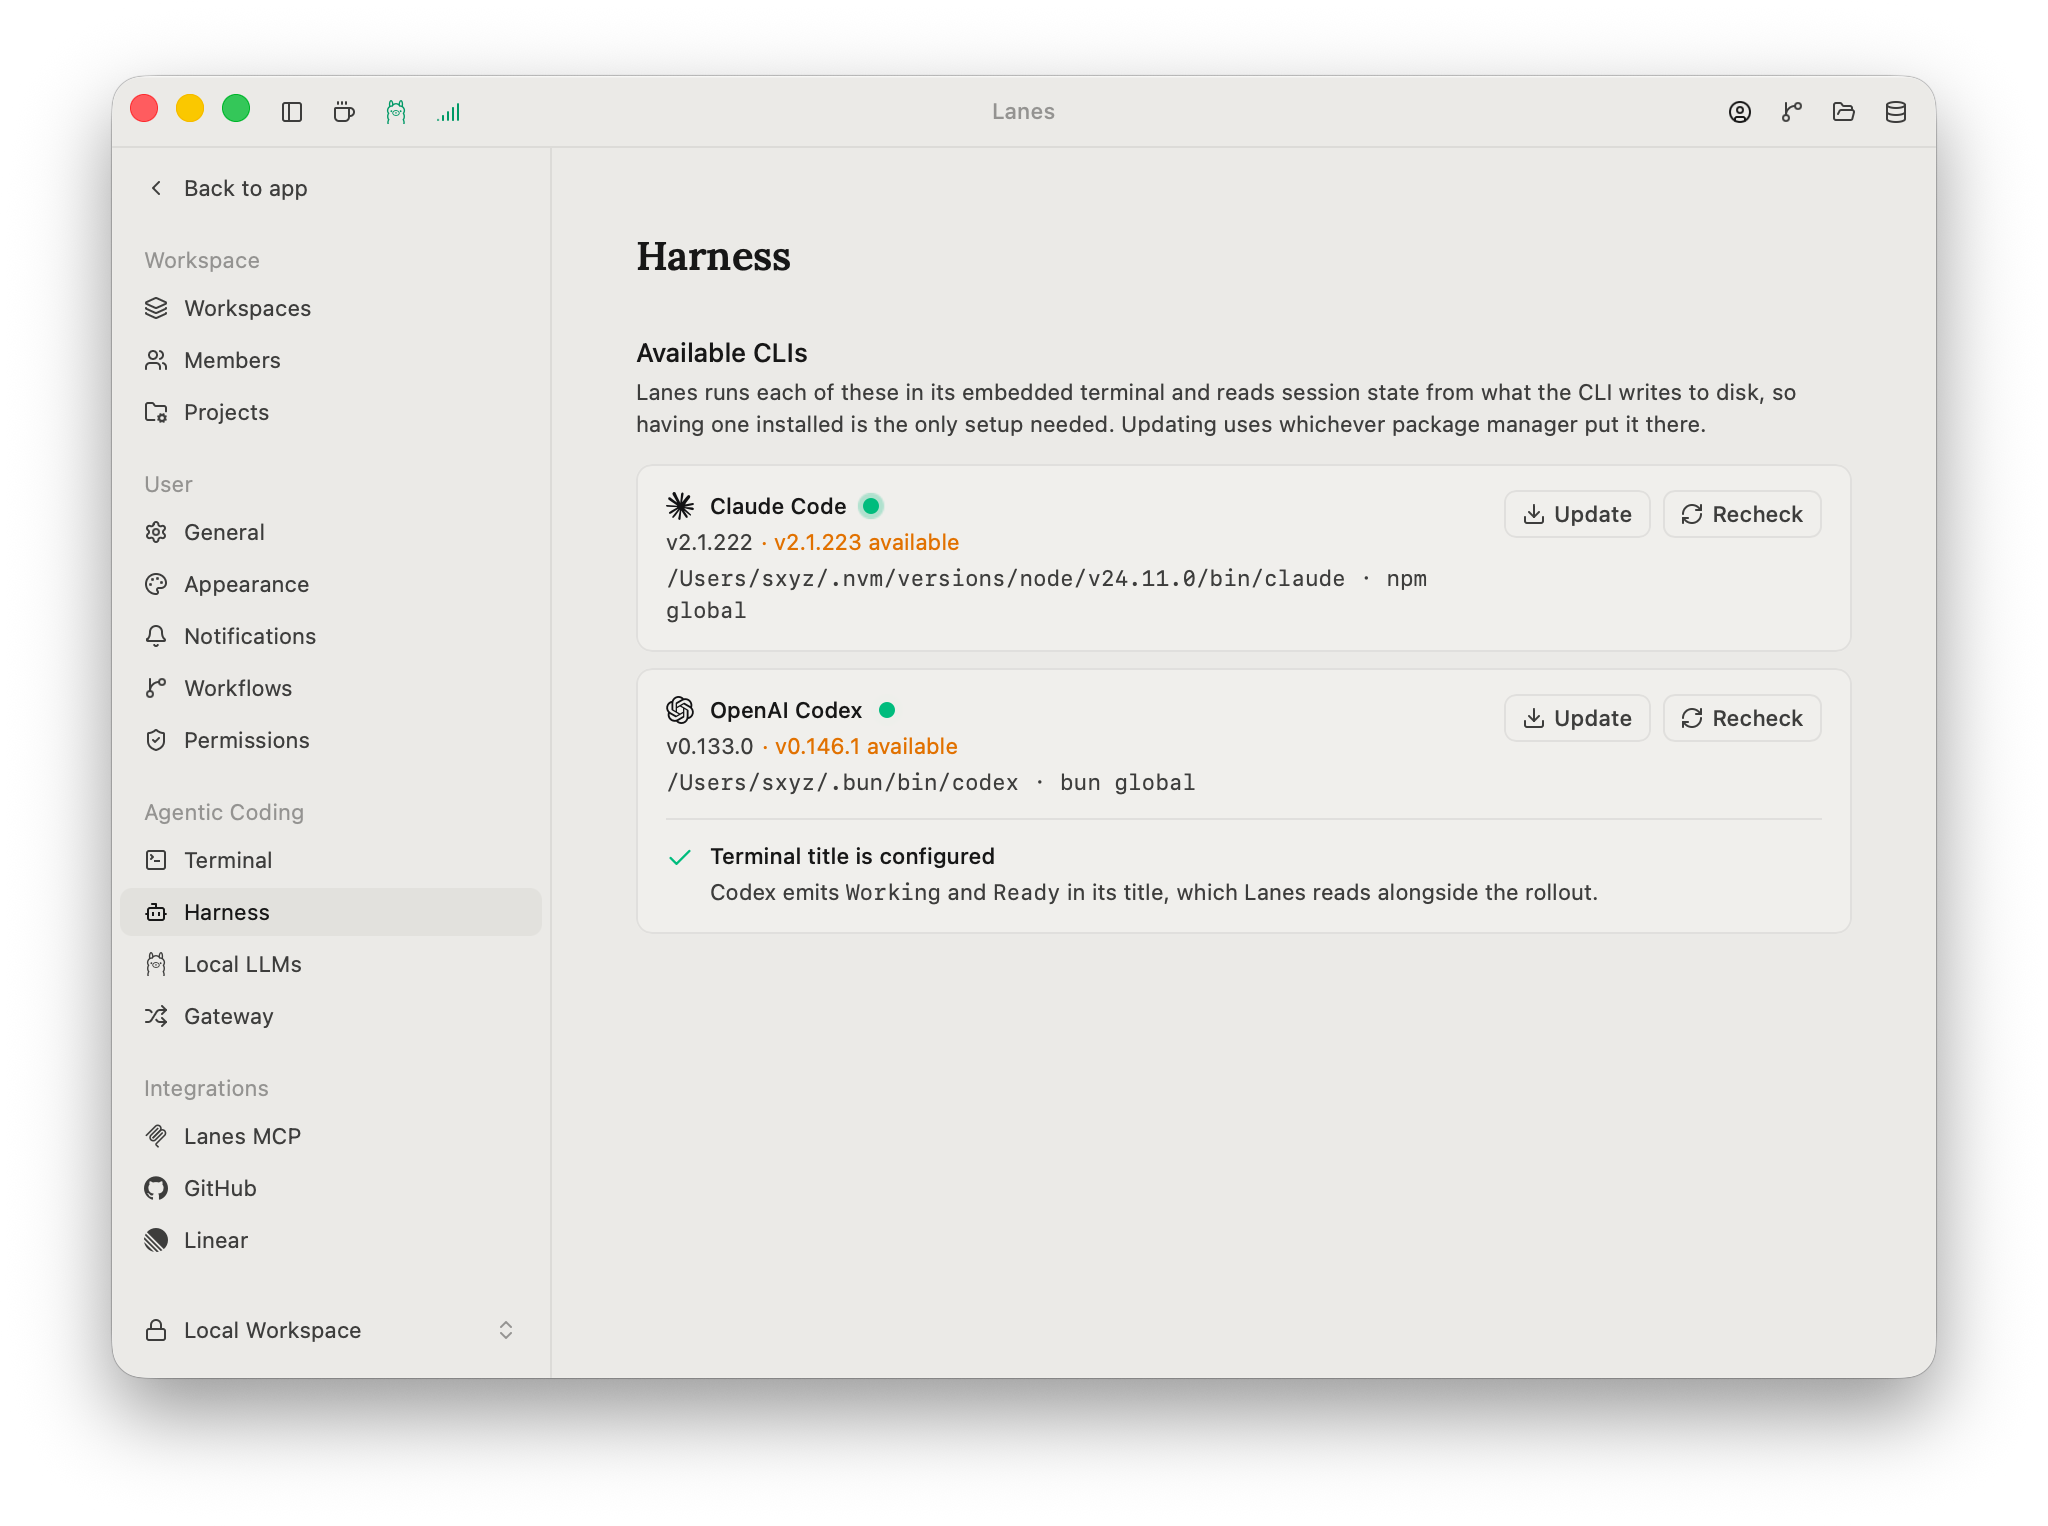This screenshot has width=2048, height=1526.
Task: Select the Harness sidebar item
Action: pos(331,912)
